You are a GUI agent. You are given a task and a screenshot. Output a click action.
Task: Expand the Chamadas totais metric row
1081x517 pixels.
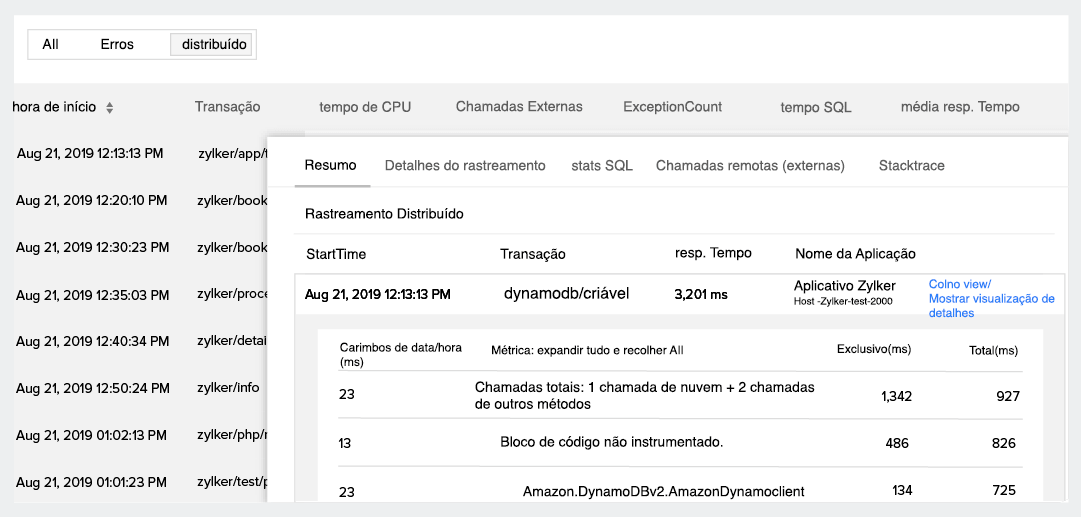pyautogui.click(x=645, y=396)
